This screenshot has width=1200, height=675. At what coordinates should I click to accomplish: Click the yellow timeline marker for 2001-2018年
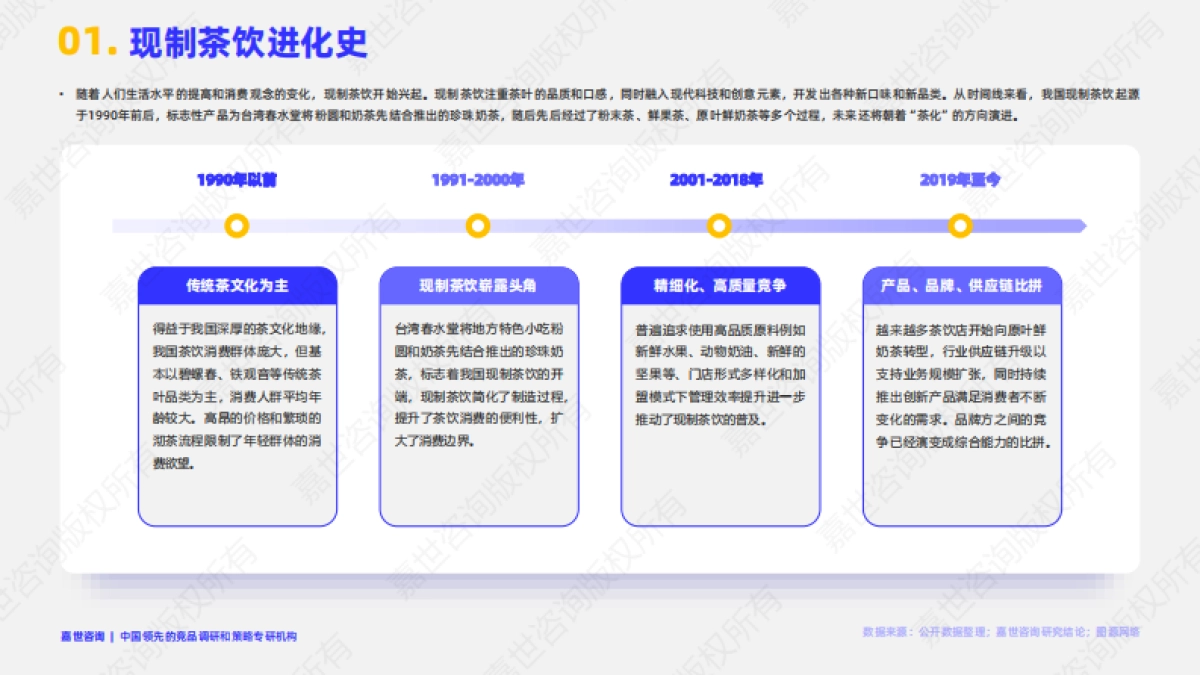click(x=717, y=226)
